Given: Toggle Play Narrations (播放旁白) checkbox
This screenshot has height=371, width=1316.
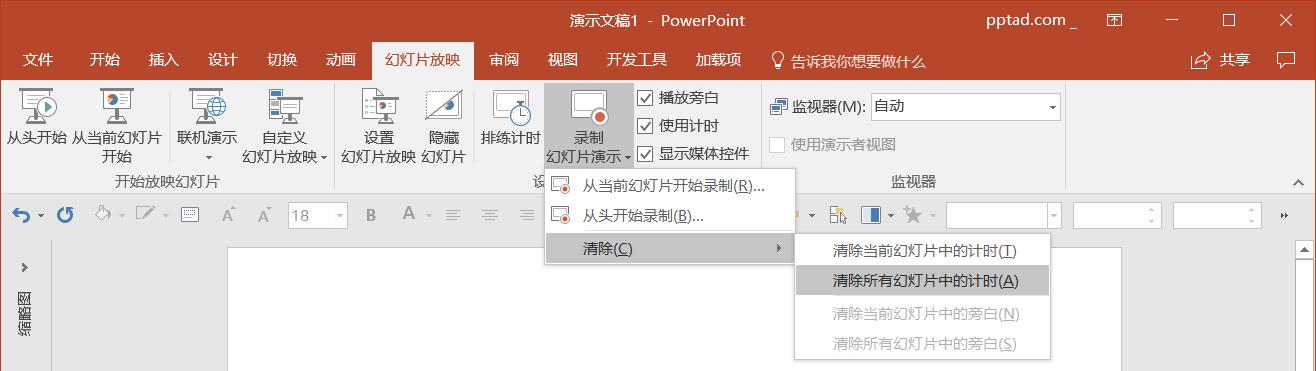Looking at the screenshot, I should point(645,98).
